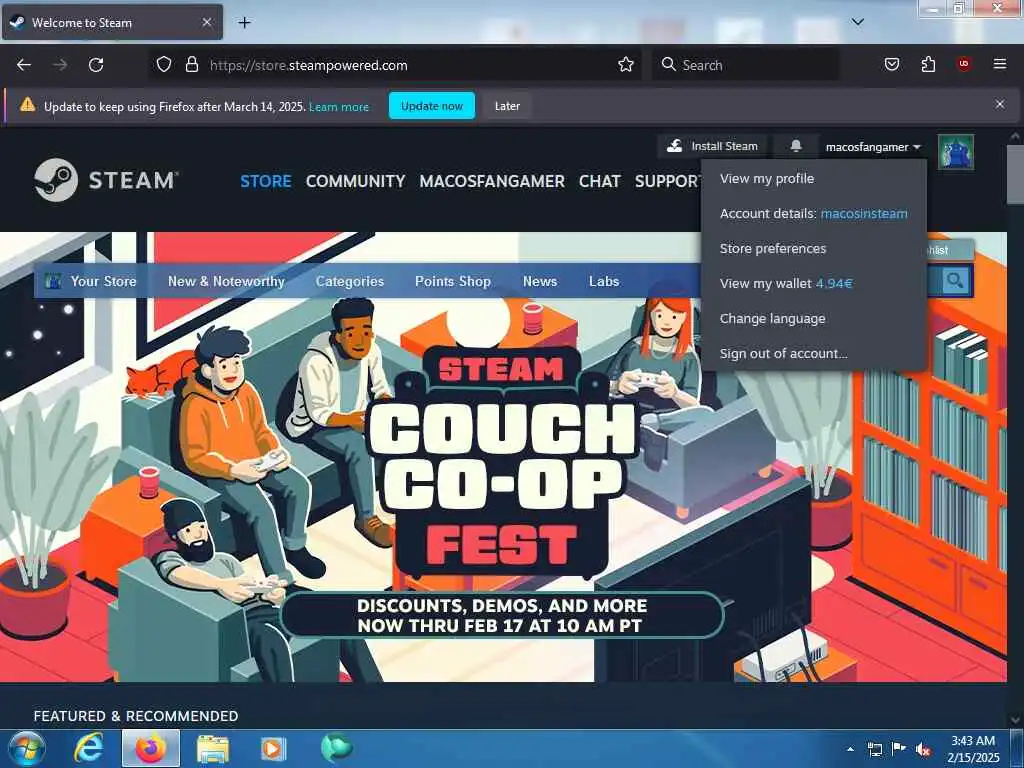Click the Firefox taskbar icon
This screenshot has width=1024, height=768.
(151, 748)
